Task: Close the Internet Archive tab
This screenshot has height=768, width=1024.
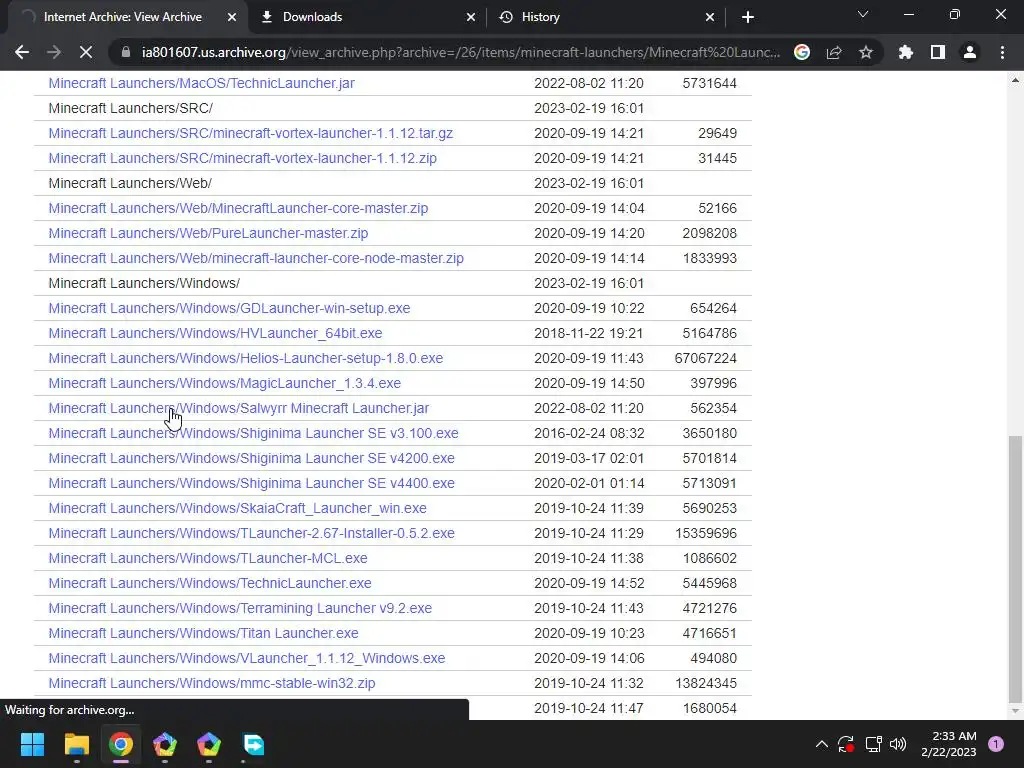Action: pyautogui.click(x=232, y=17)
